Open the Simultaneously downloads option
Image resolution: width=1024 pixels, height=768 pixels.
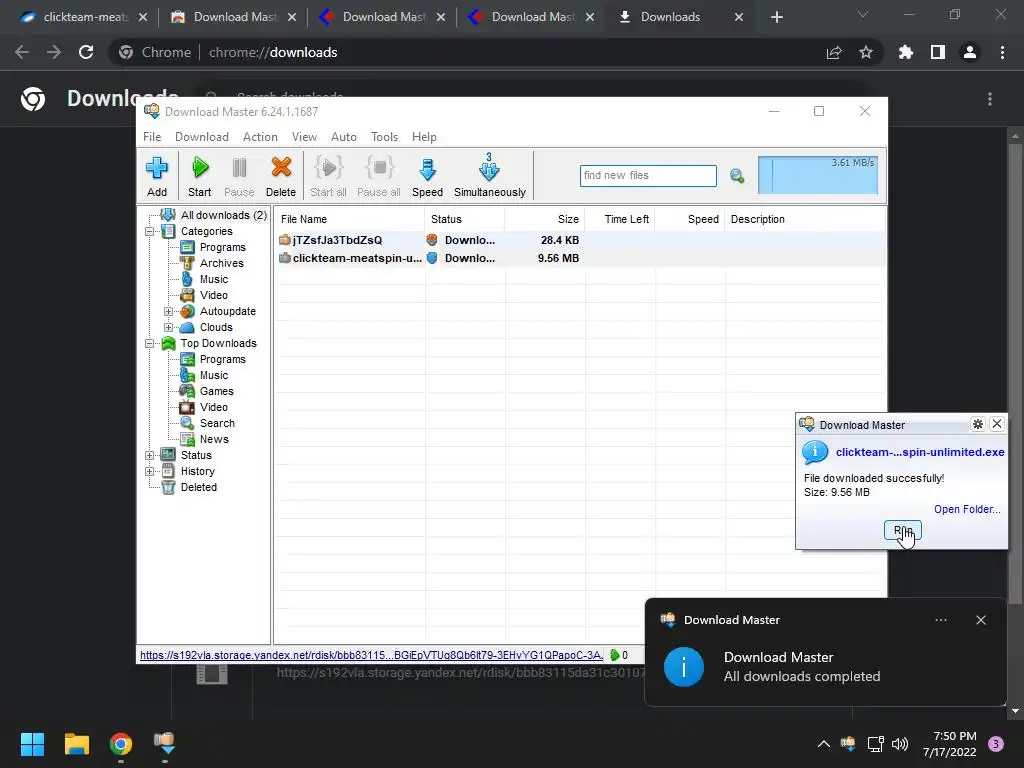pos(490,176)
